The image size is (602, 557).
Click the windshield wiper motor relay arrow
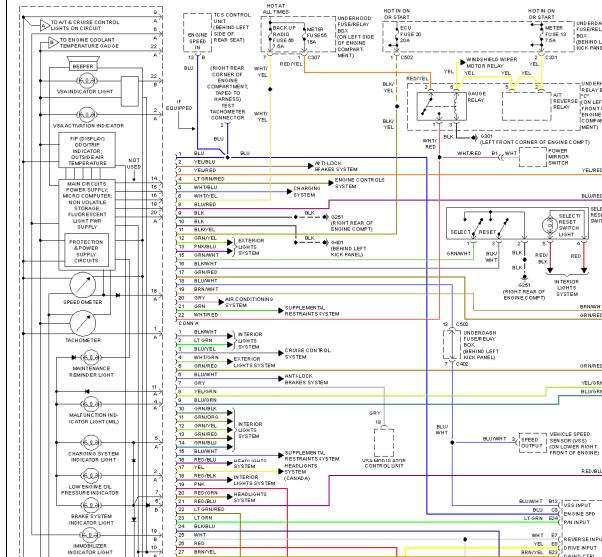pyautogui.click(x=463, y=62)
